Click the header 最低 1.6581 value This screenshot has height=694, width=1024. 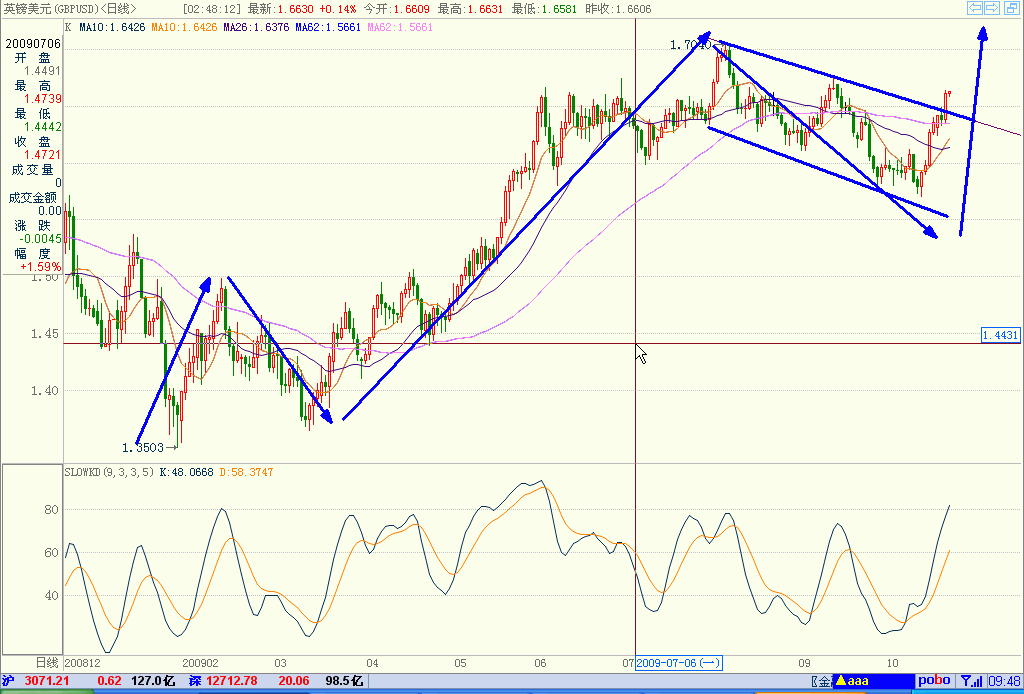(x=544, y=9)
